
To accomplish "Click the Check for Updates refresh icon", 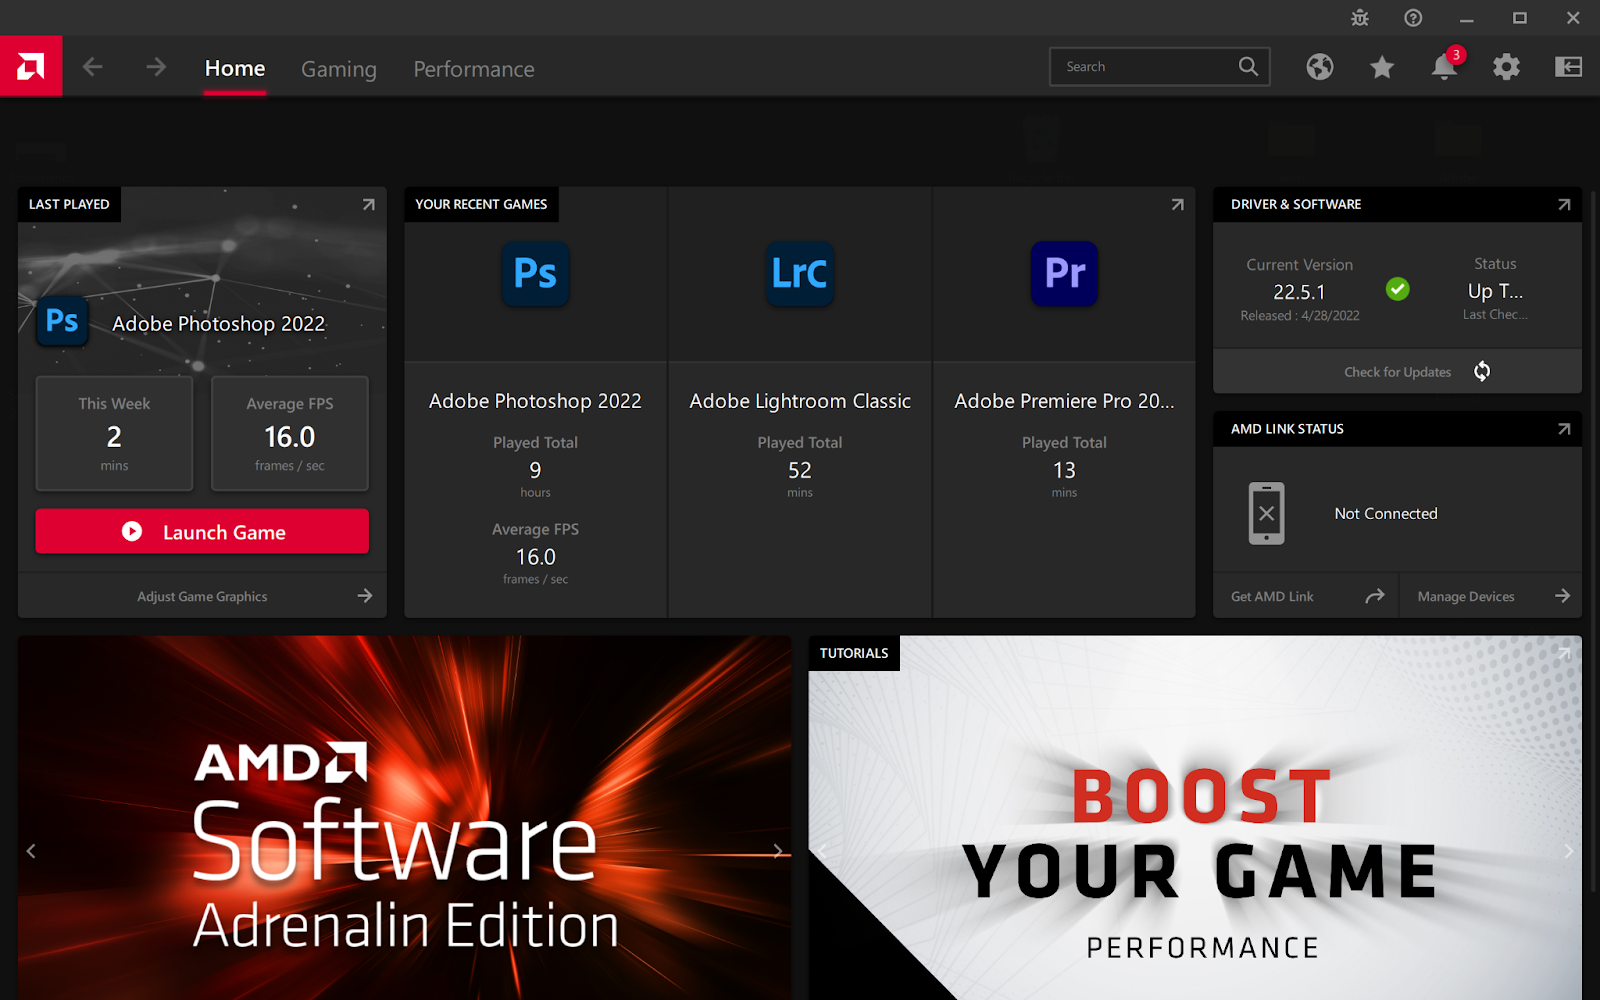I will (1482, 371).
